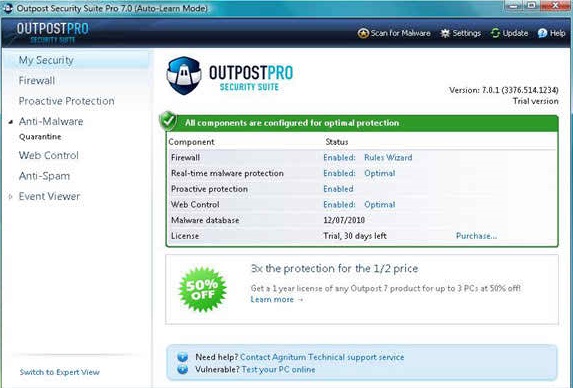Click the blue Help question mark icon
This screenshot has width=573, height=388.
[542, 33]
